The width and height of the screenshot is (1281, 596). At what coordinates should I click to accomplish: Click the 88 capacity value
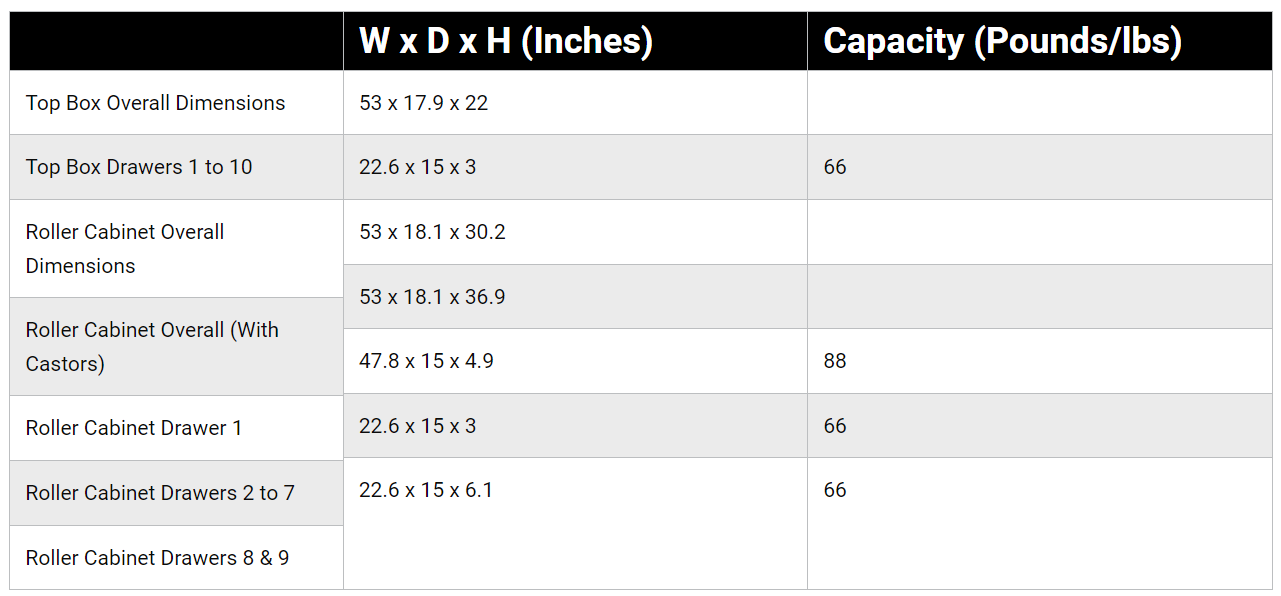pyautogui.click(x=835, y=361)
